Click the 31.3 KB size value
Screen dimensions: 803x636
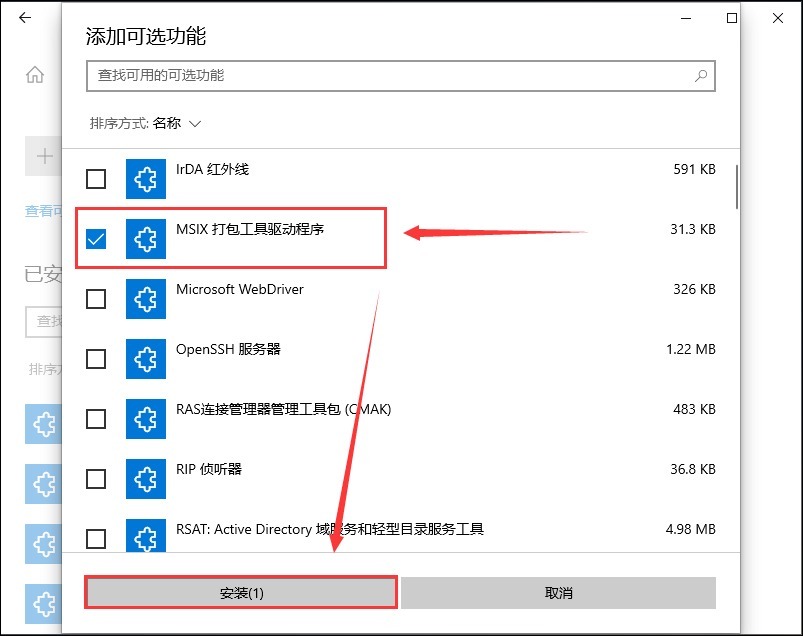pos(692,229)
